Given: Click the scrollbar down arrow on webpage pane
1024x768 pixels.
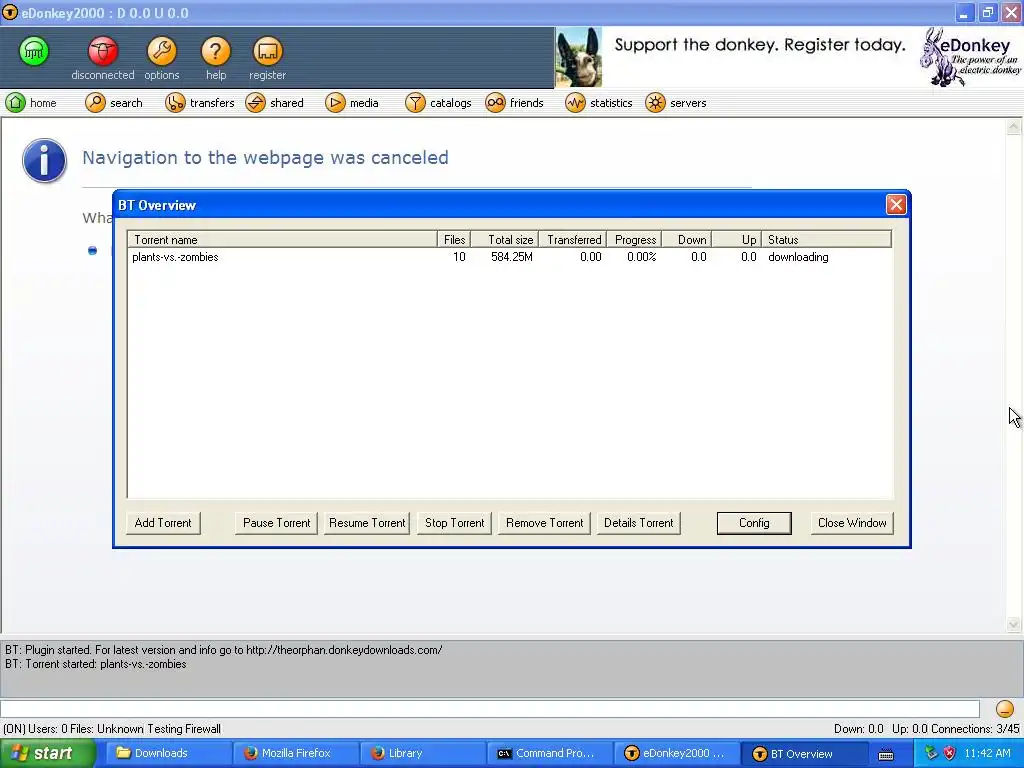Looking at the screenshot, I should click(1014, 625).
